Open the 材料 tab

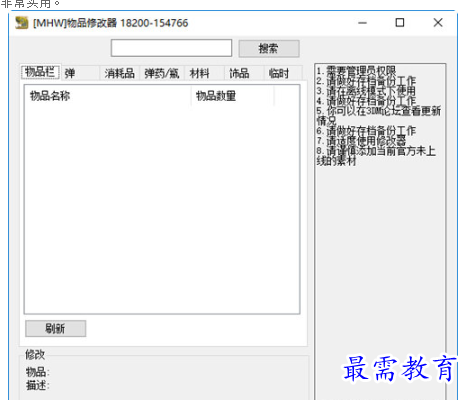[x=204, y=73]
